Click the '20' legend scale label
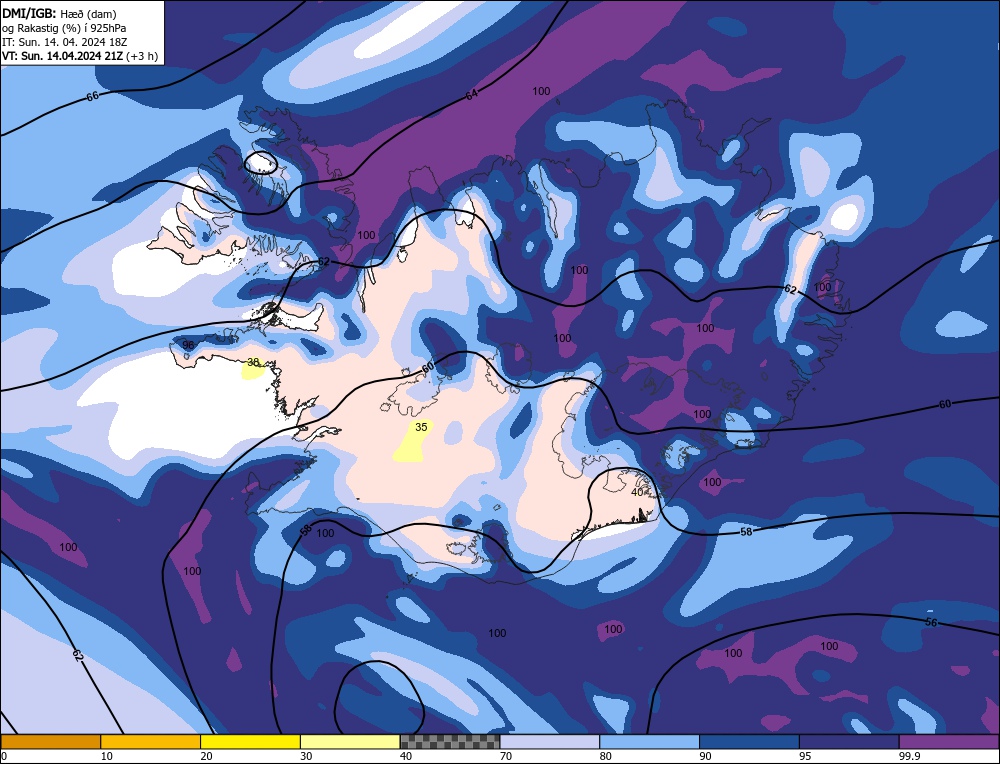The width and height of the screenshot is (1000, 764). click(x=206, y=756)
